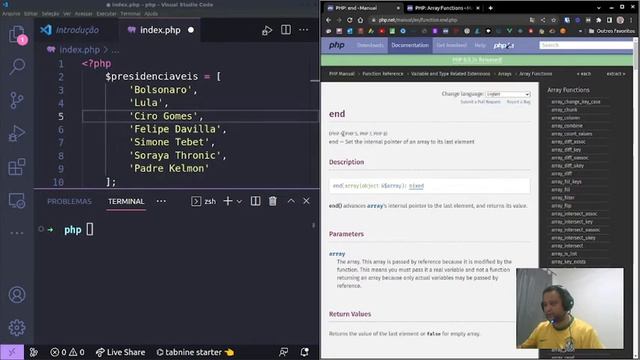Open the terminal launch profile dropdown arrow
The height and width of the screenshot is (360, 640).
(x=240, y=201)
